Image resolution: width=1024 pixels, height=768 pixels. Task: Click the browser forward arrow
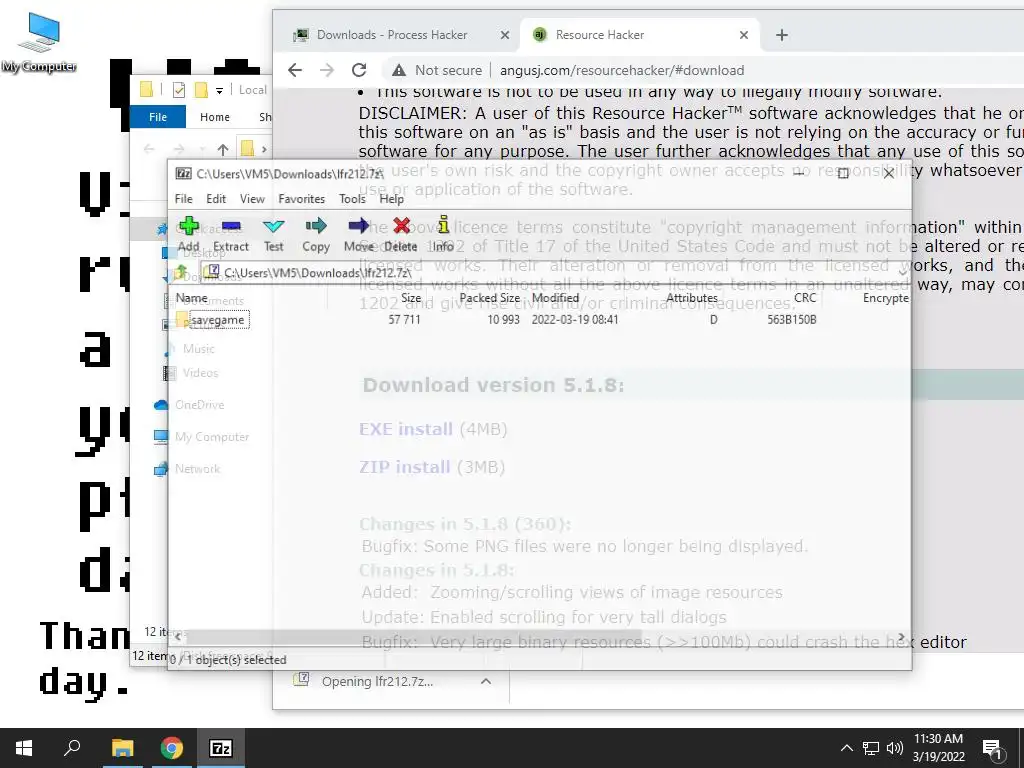[x=327, y=70]
